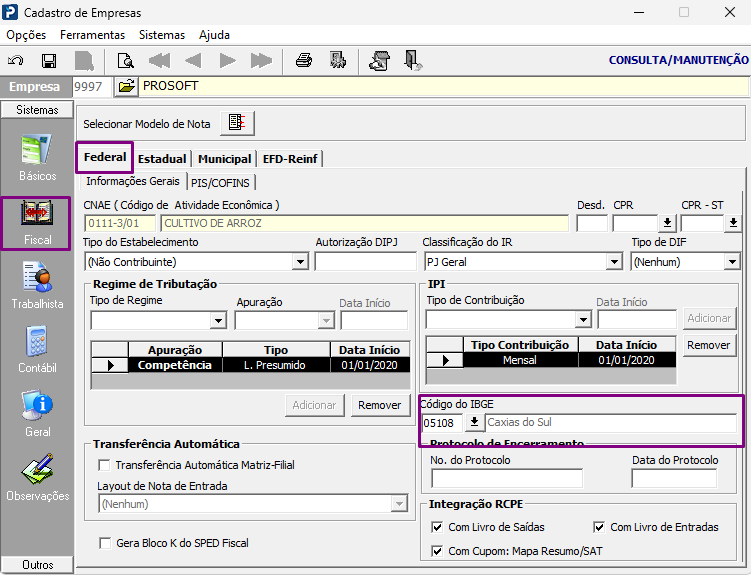Click the print preview magnifier icon
The width and height of the screenshot is (751, 579).
pos(125,60)
